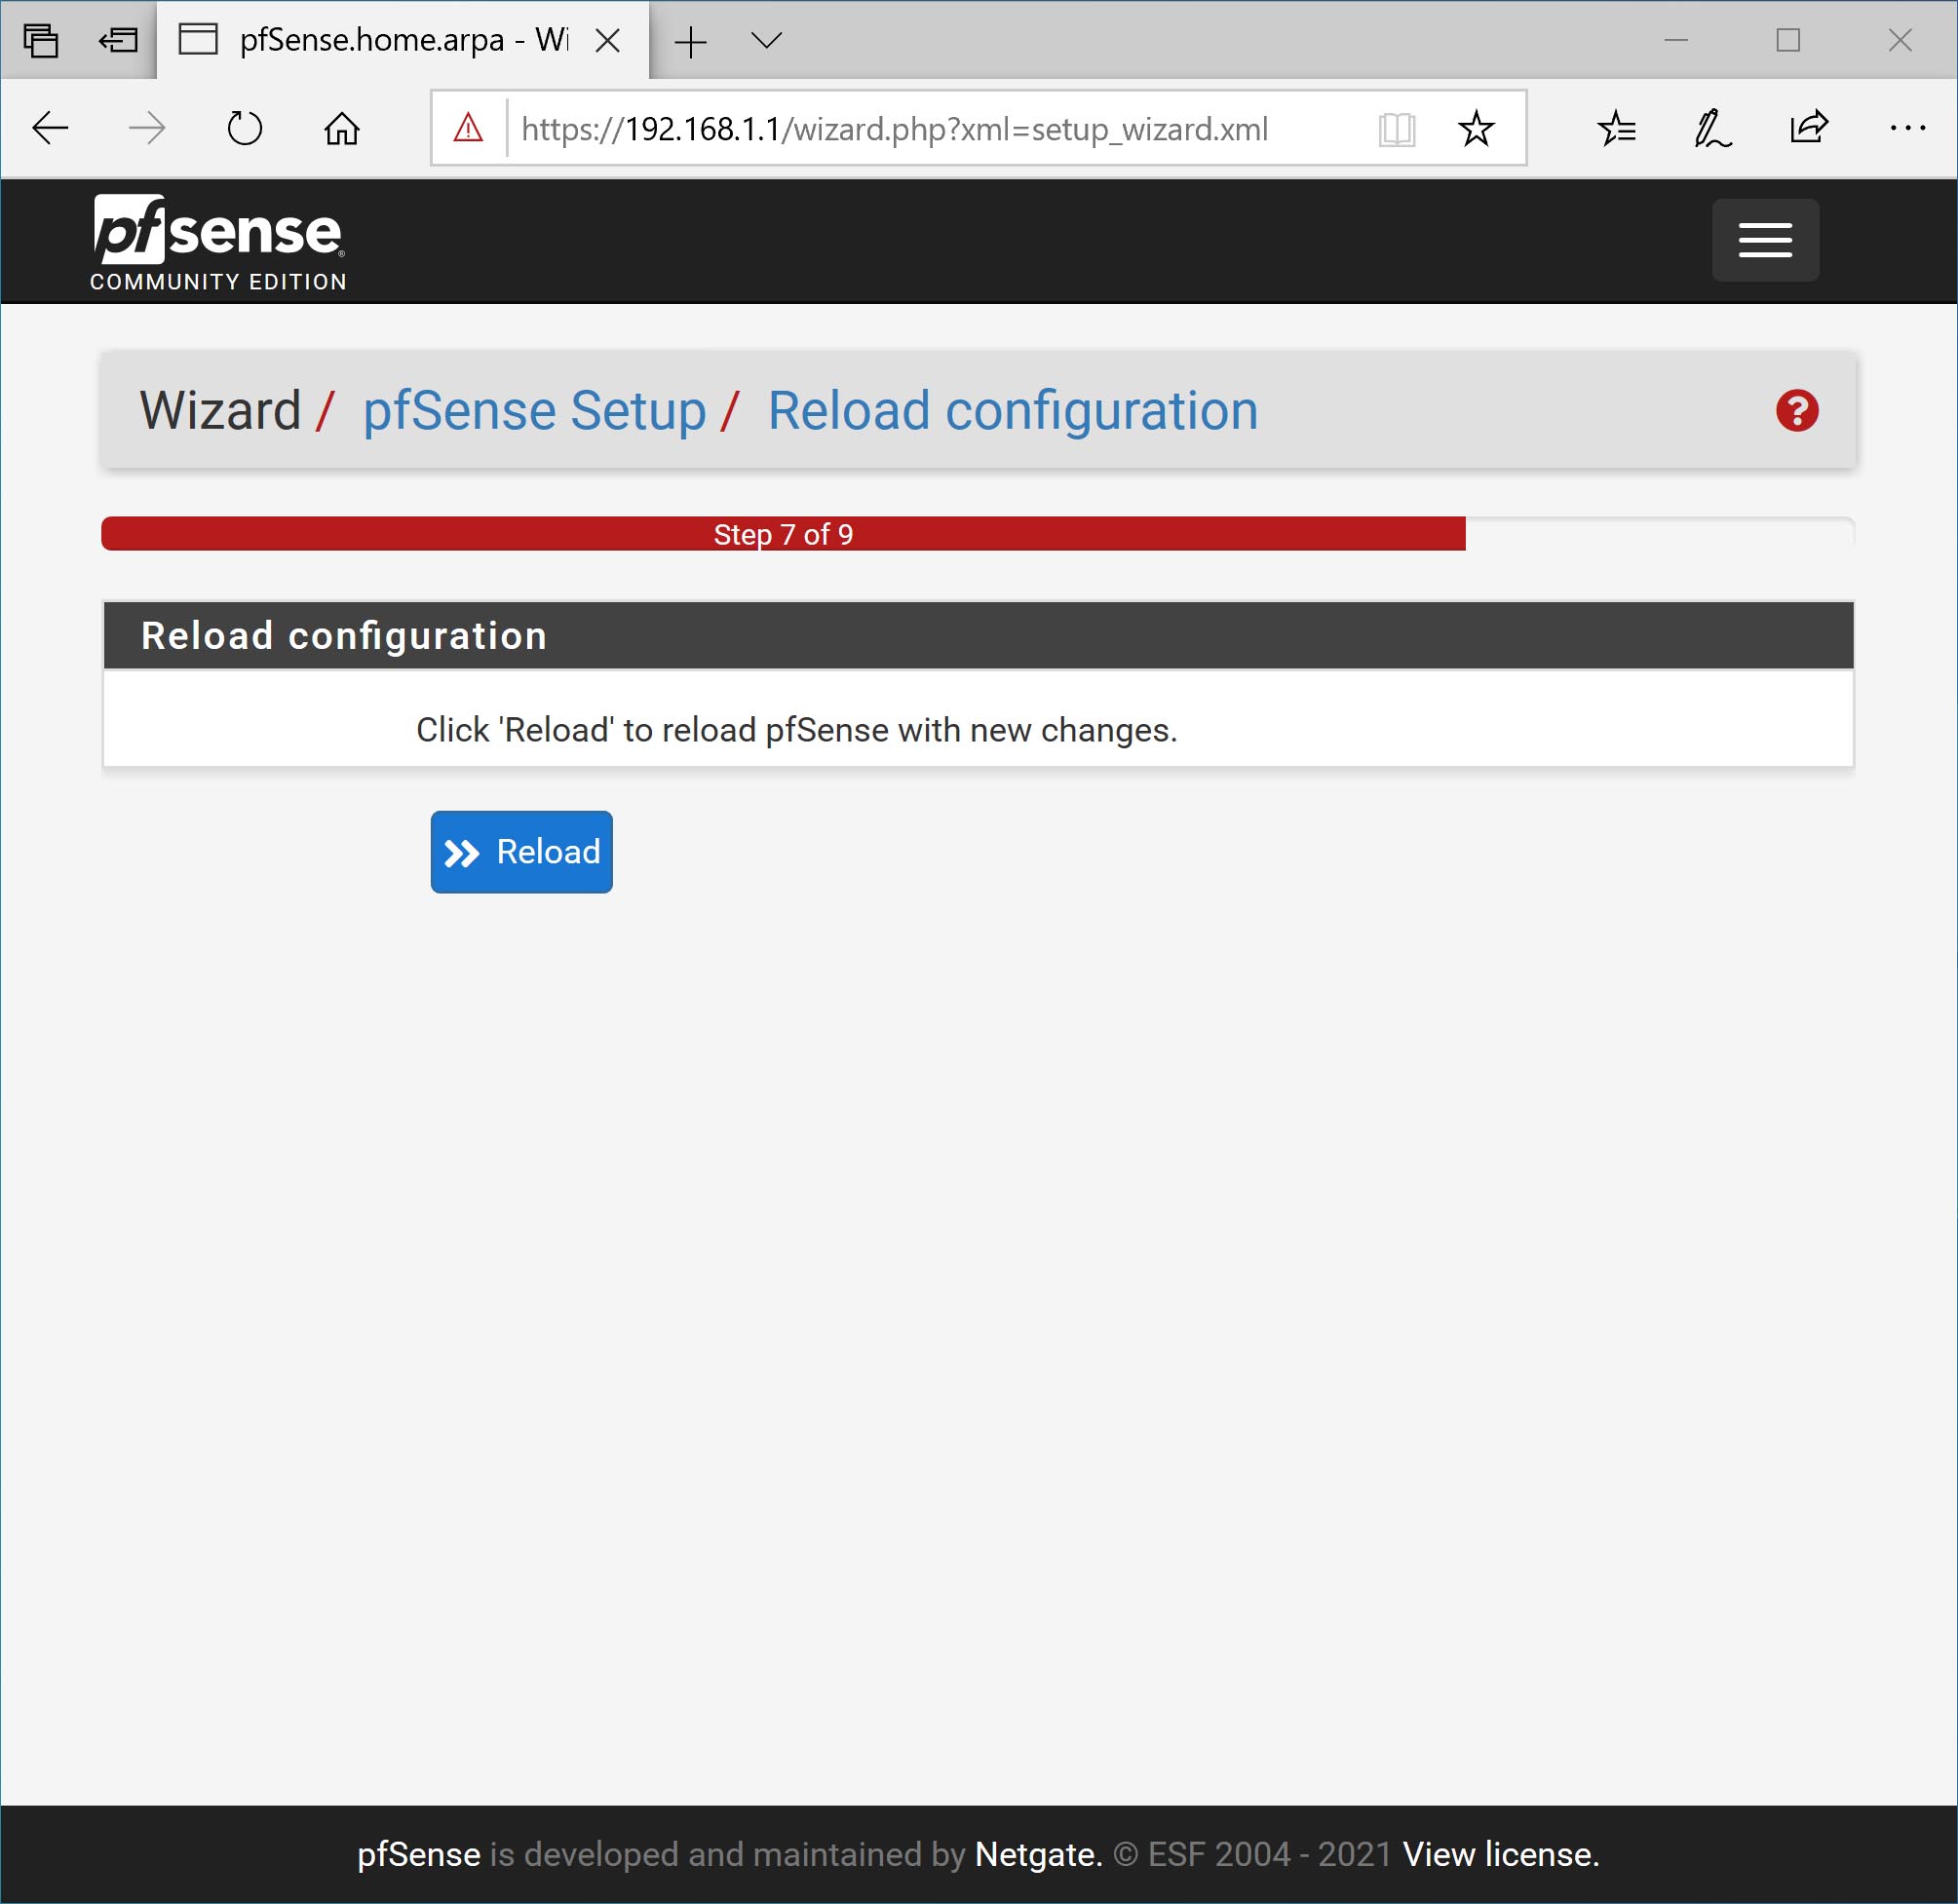Click the blue Reload button
Screen dimensions: 1958x1904
[x=521, y=852]
